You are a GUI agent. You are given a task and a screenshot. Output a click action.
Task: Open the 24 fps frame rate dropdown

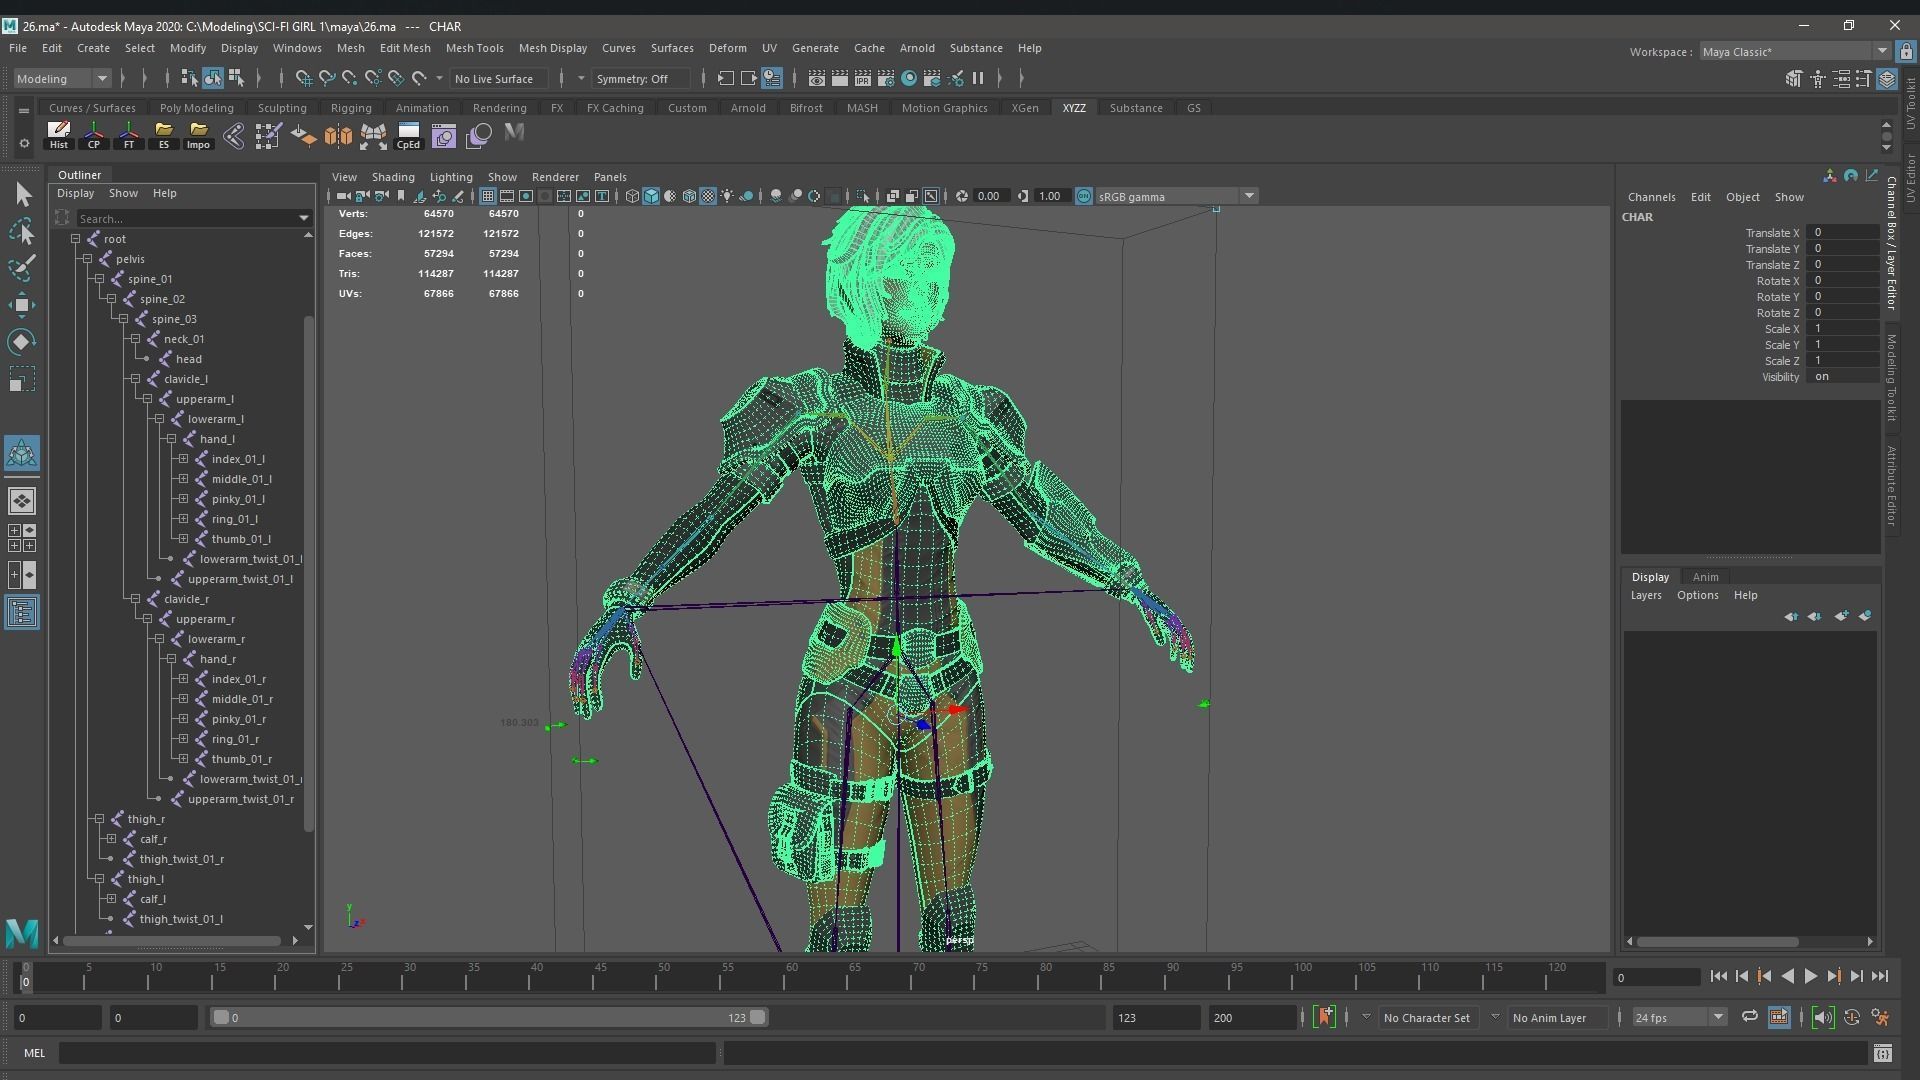tap(1680, 1018)
